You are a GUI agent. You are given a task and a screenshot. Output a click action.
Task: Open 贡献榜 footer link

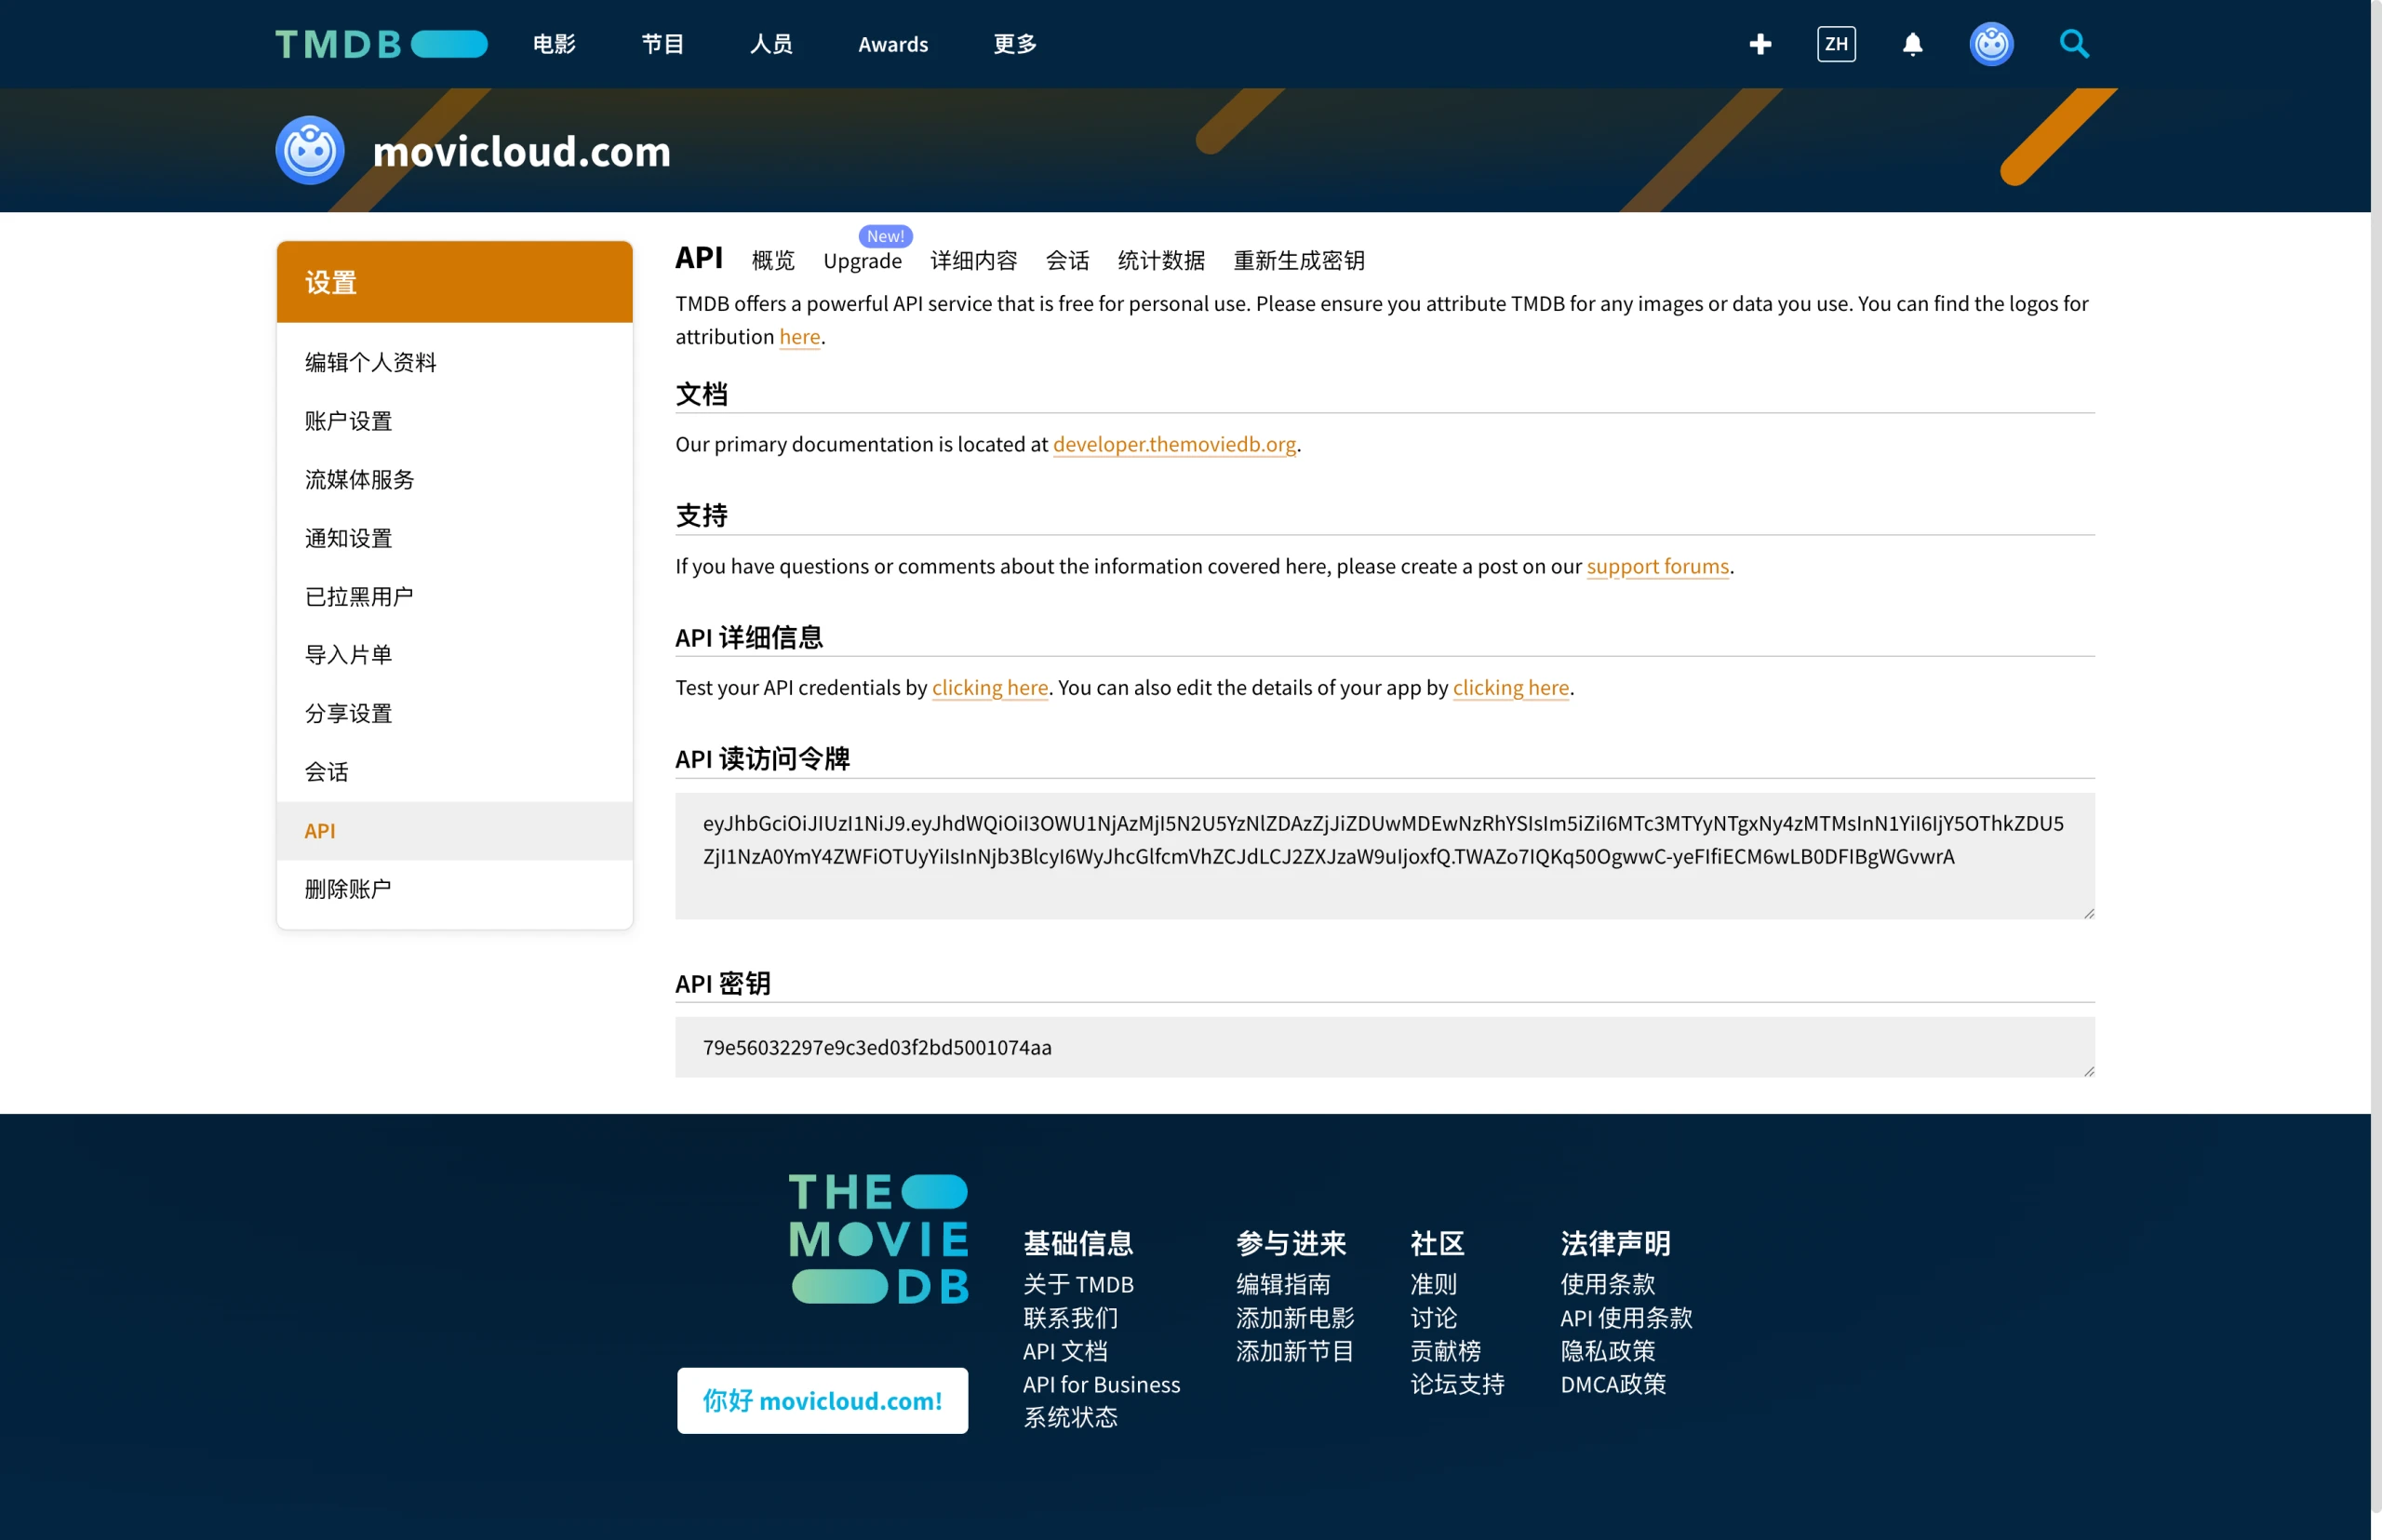click(1445, 1351)
